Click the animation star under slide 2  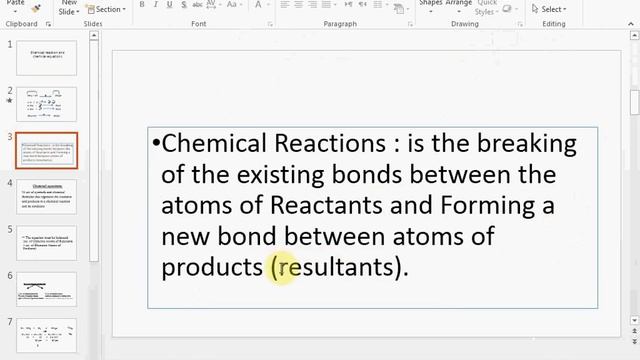pos(10,100)
